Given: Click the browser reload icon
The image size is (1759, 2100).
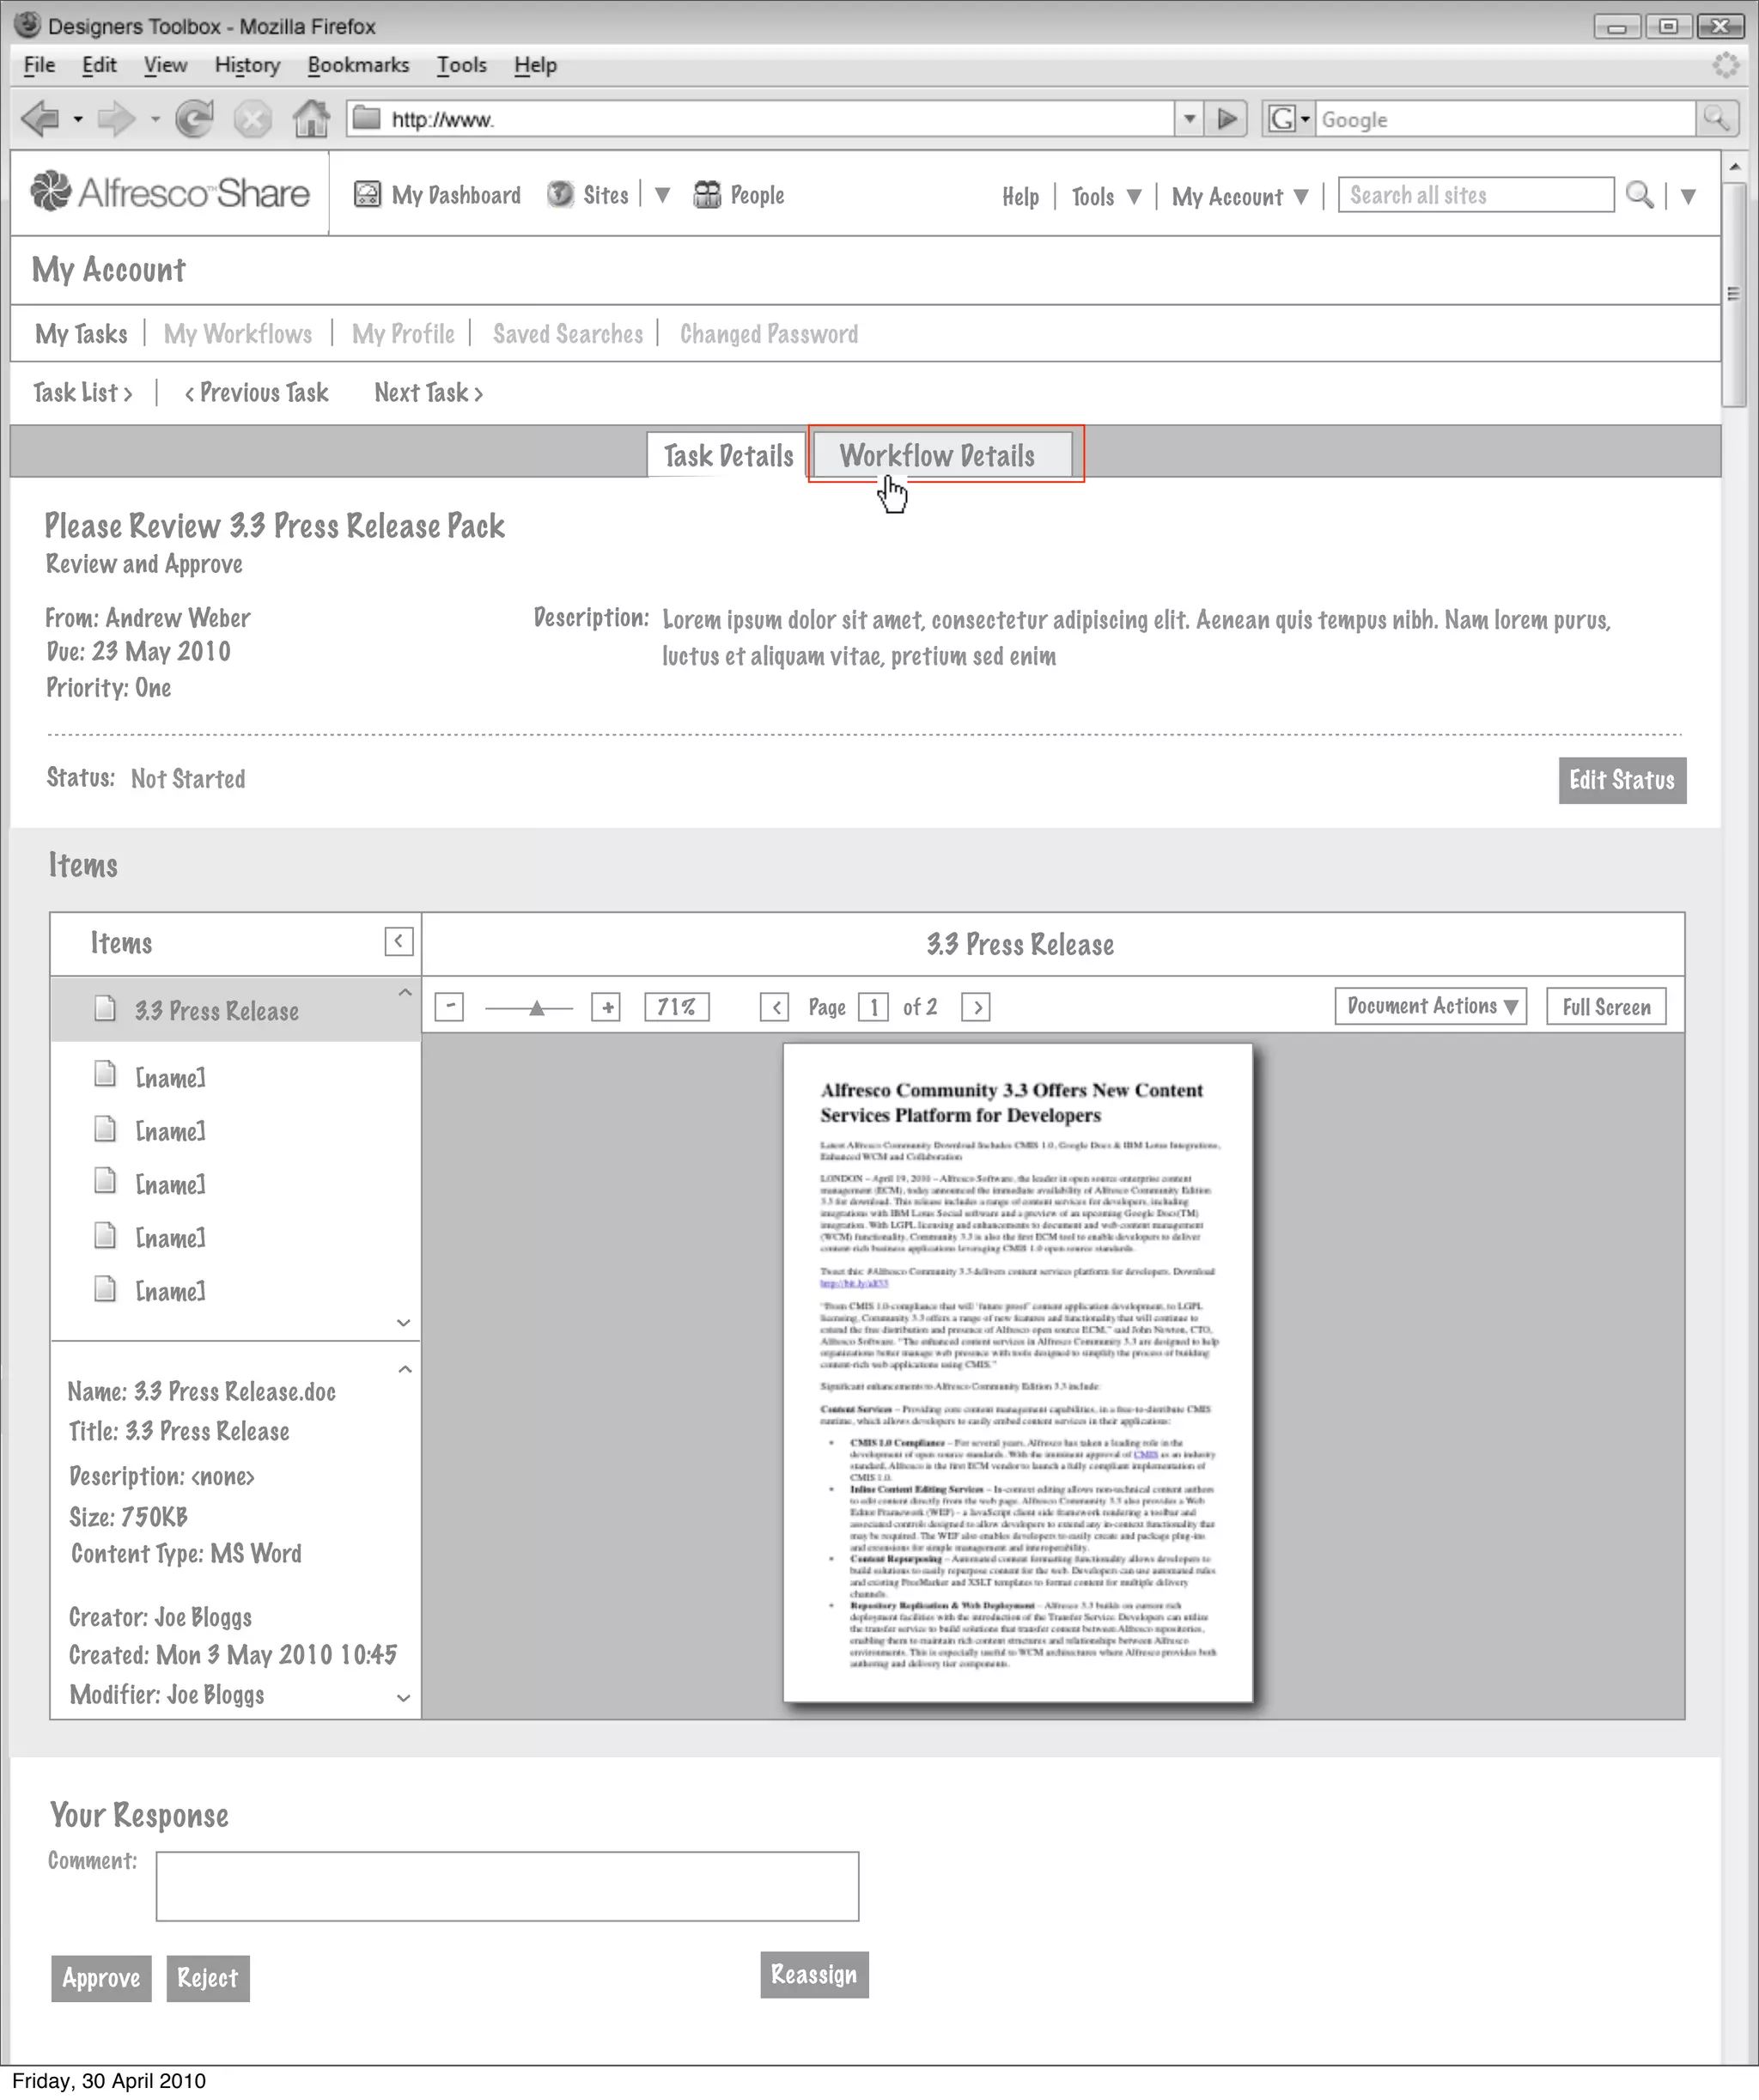Looking at the screenshot, I should (x=195, y=119).
